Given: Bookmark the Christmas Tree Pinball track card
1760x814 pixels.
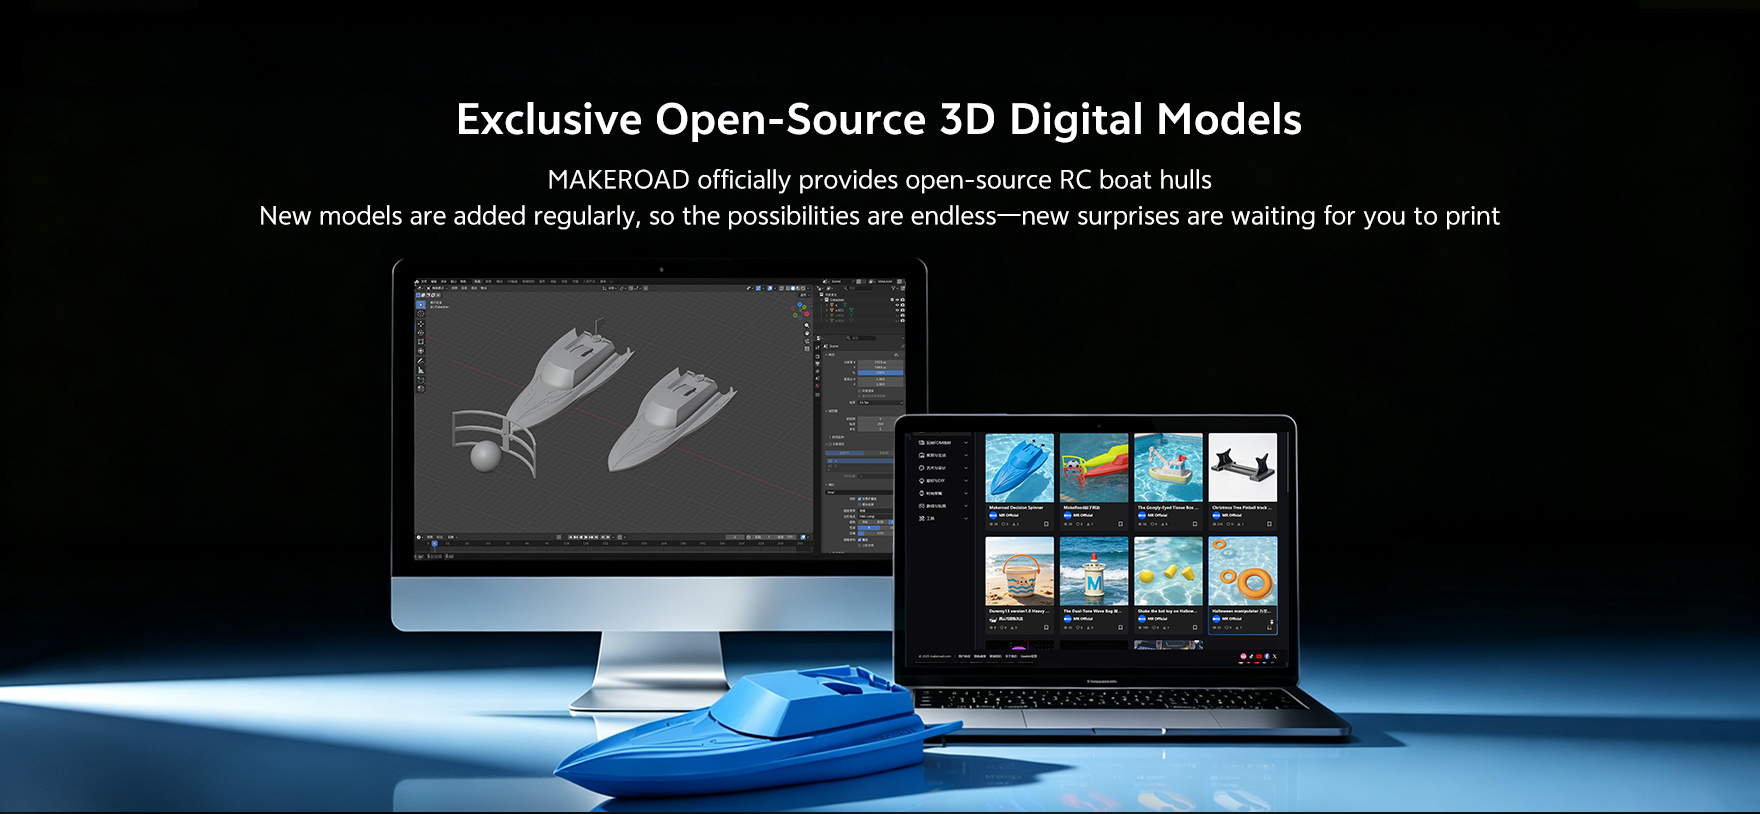Looking at the screenshot, I should (x=1270, y=524).
